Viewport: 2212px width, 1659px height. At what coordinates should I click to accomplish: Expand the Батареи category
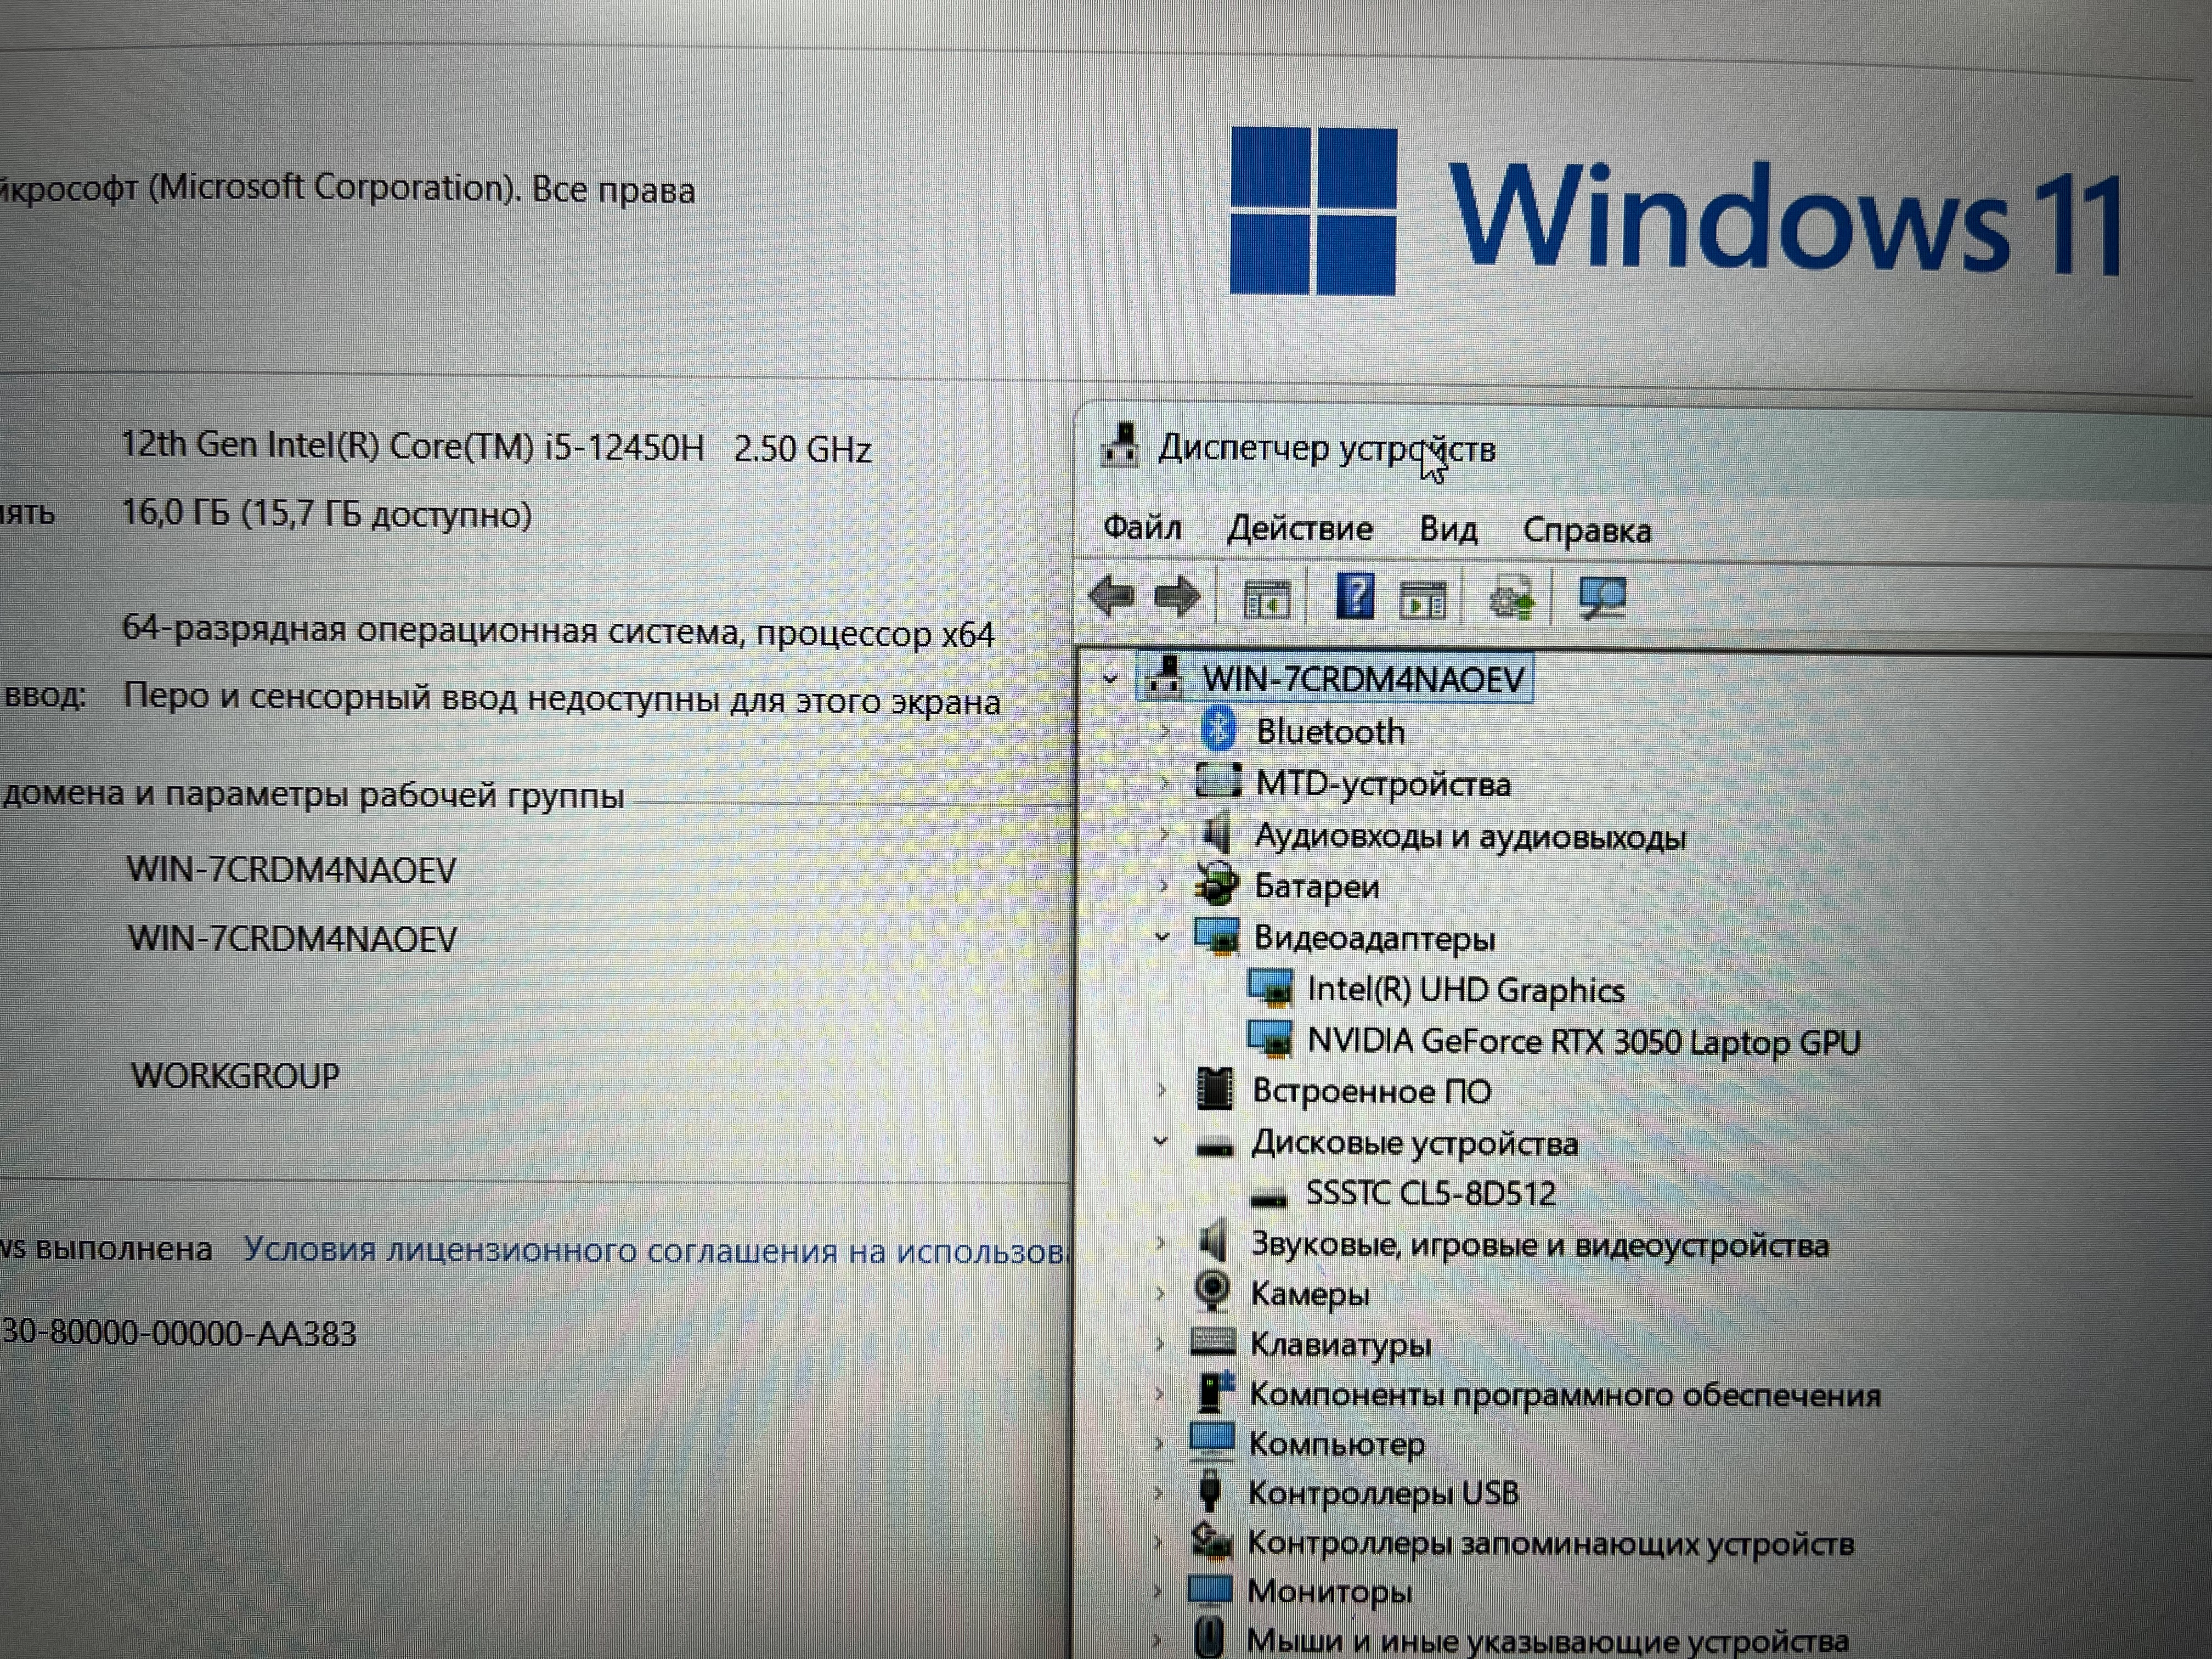1163,885
